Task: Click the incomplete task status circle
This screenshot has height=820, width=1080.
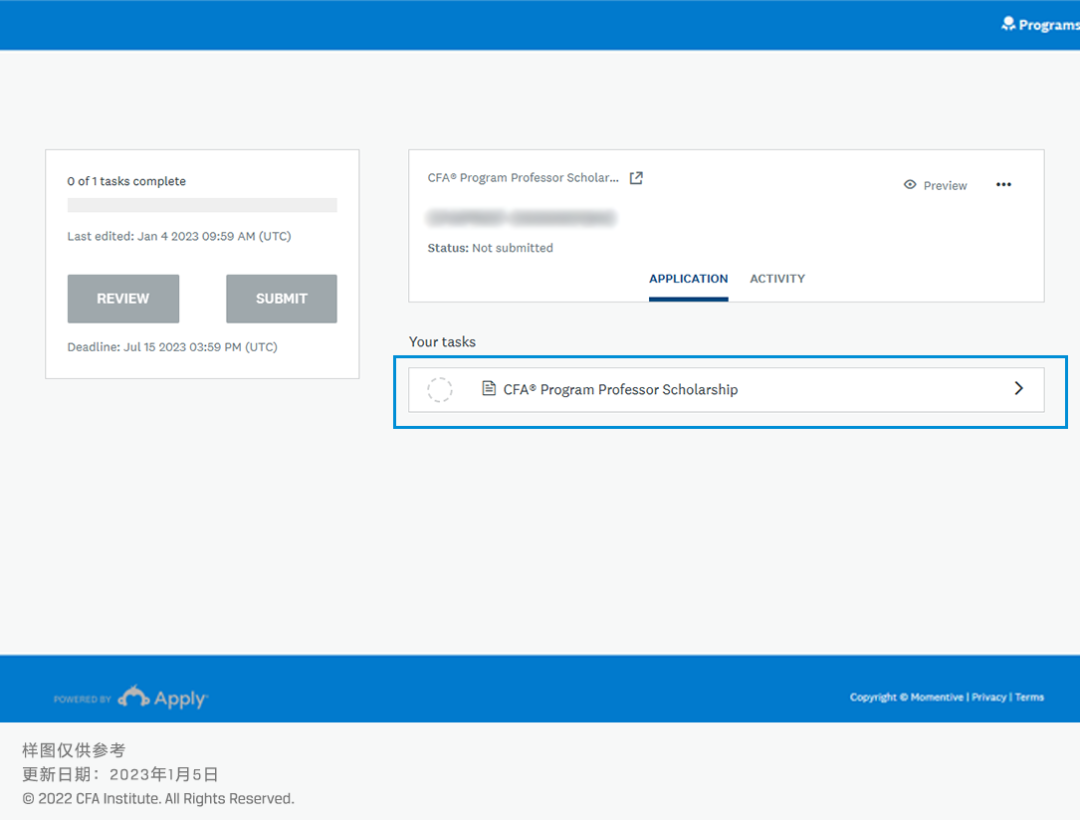Action: coord(439,390)
